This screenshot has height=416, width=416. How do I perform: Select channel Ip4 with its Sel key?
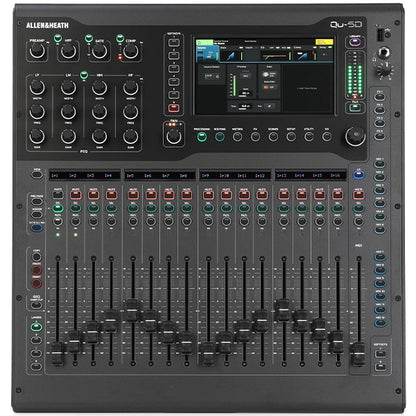tap(111, 209)
